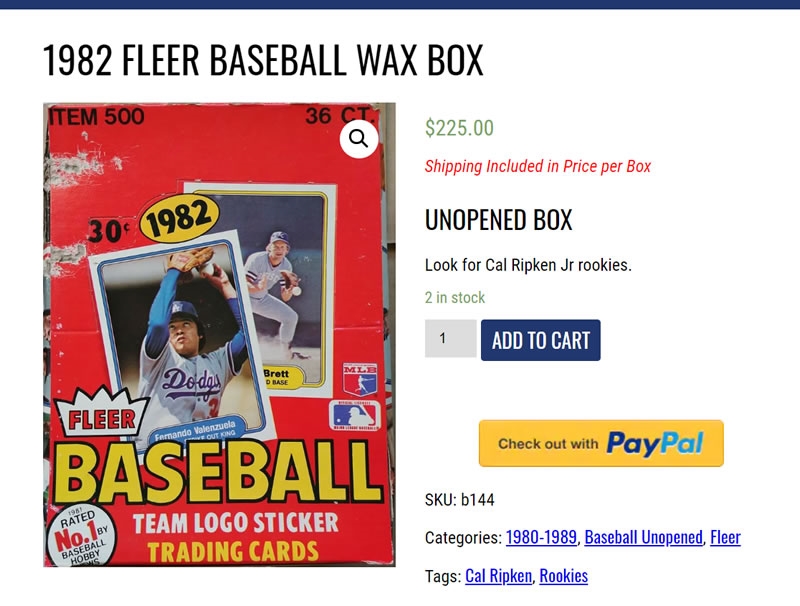The image size is (800, 606).
Task: Click the $225.00 price text
Action: point(459,128)
